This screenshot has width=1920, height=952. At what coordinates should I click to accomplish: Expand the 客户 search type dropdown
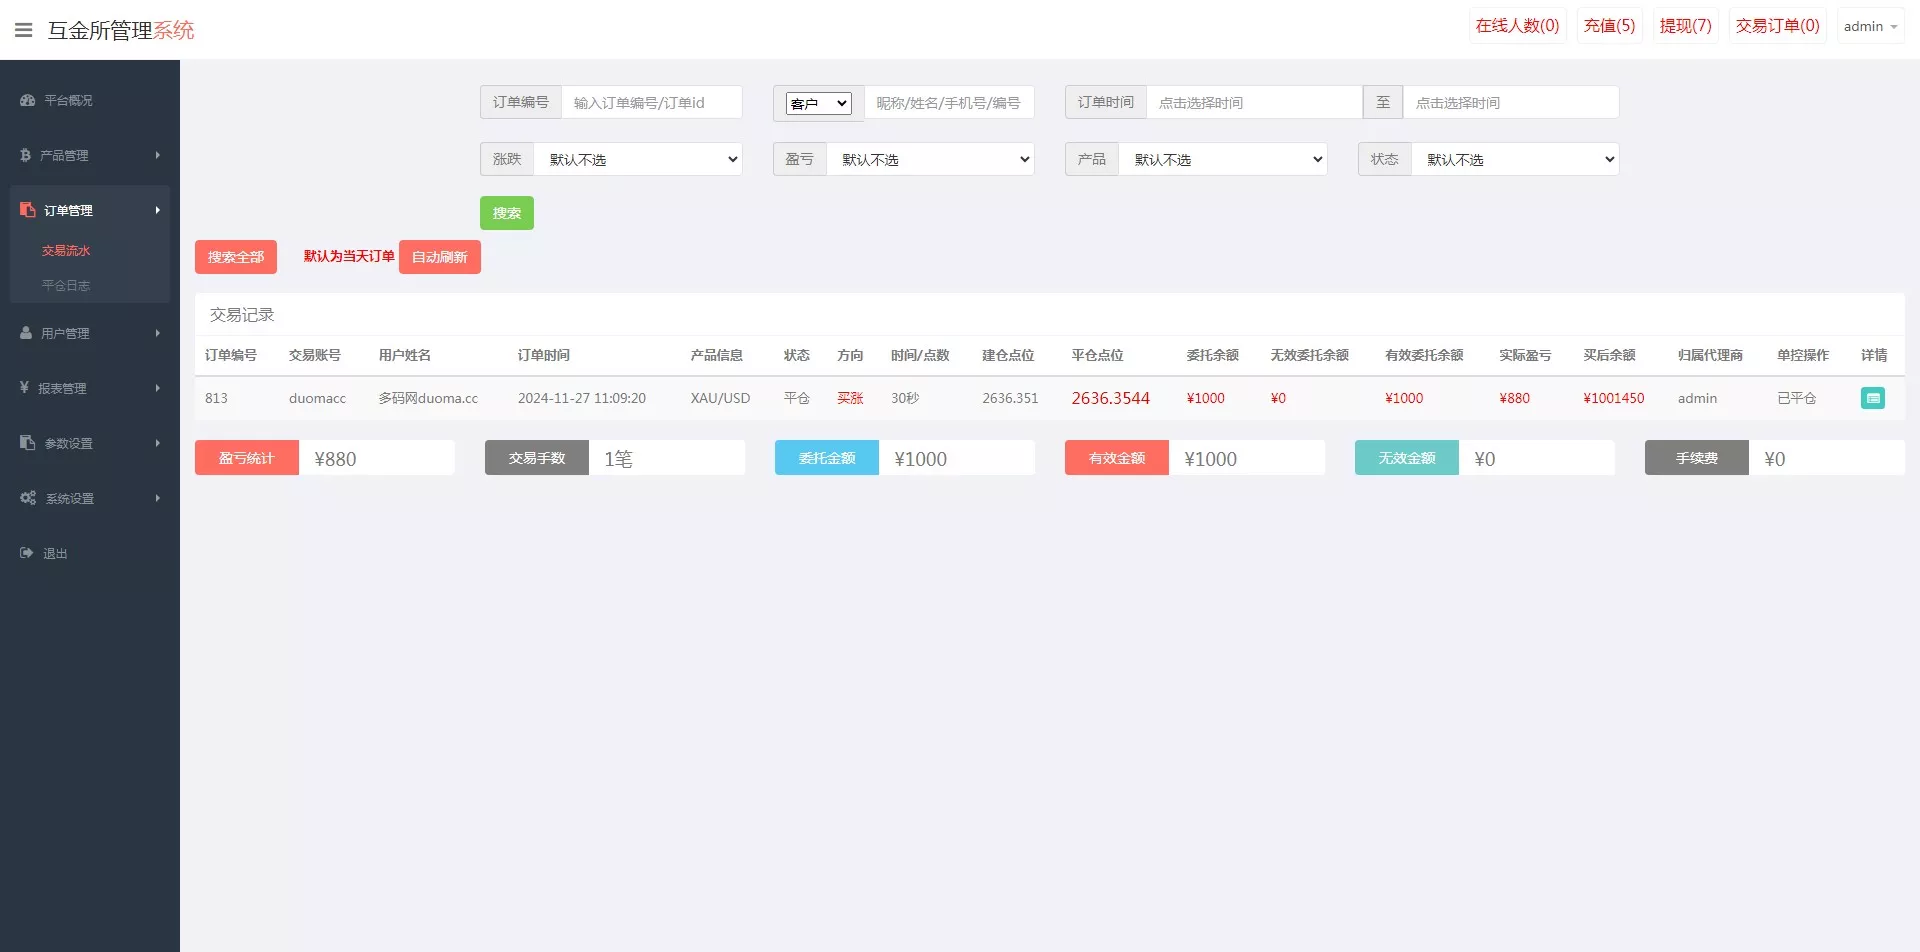pyautogui.click(x=817, y=102)
